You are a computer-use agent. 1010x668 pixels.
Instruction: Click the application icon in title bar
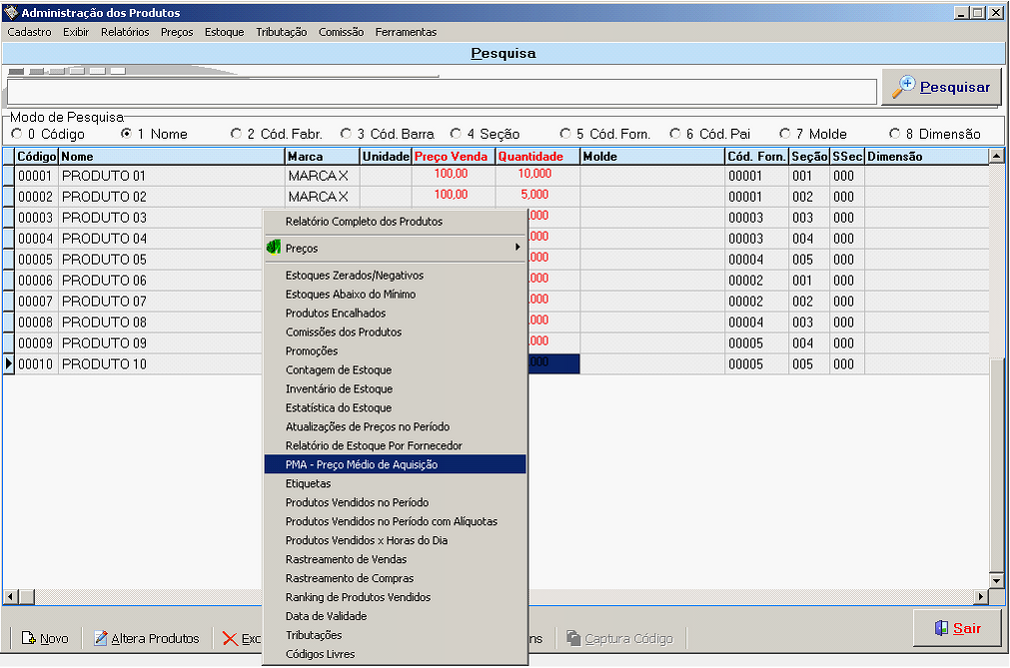(11, 13)
